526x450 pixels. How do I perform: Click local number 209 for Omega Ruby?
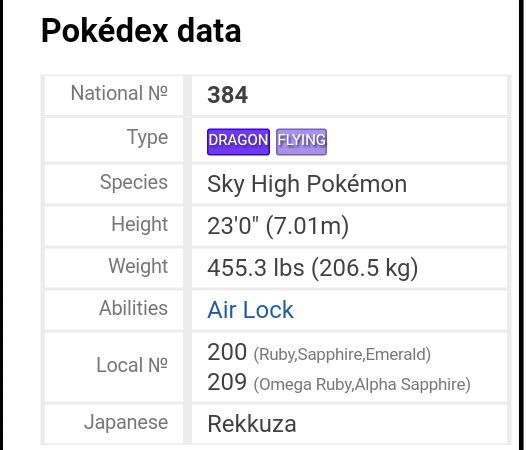227,382
